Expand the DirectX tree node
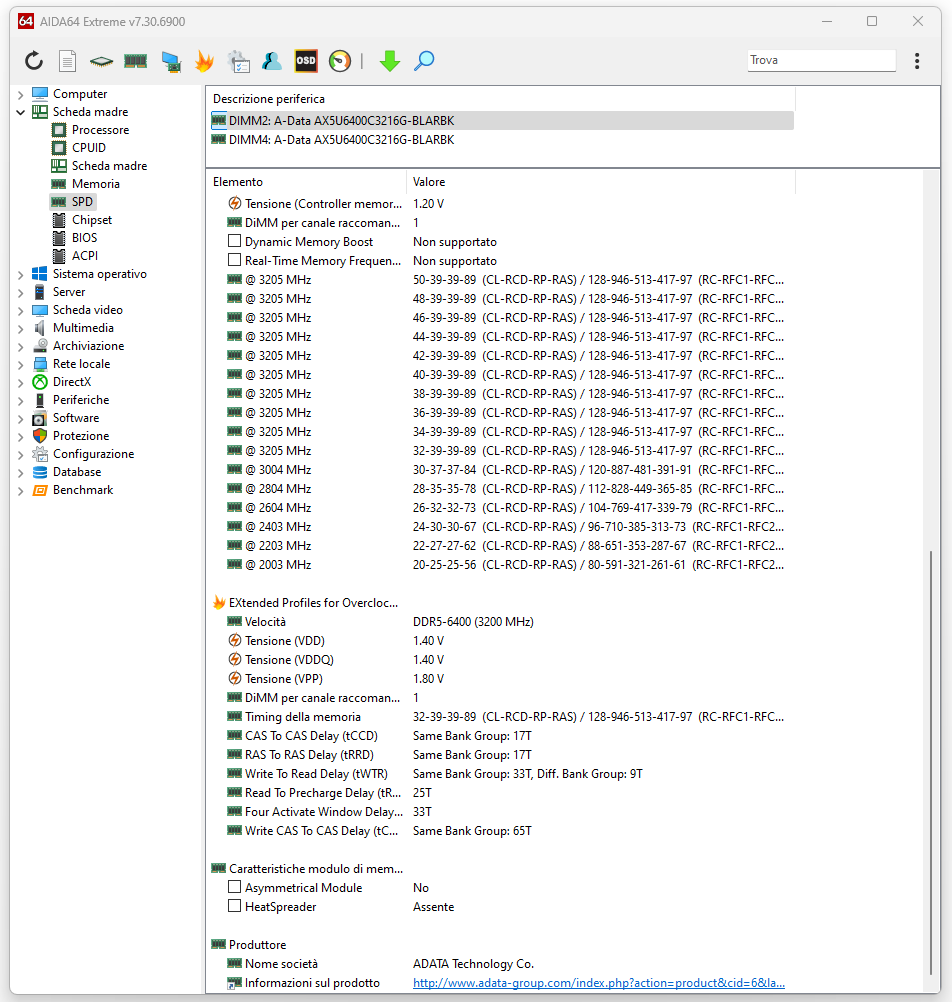This screenshot has height=1002, width=952. point(20,383)
